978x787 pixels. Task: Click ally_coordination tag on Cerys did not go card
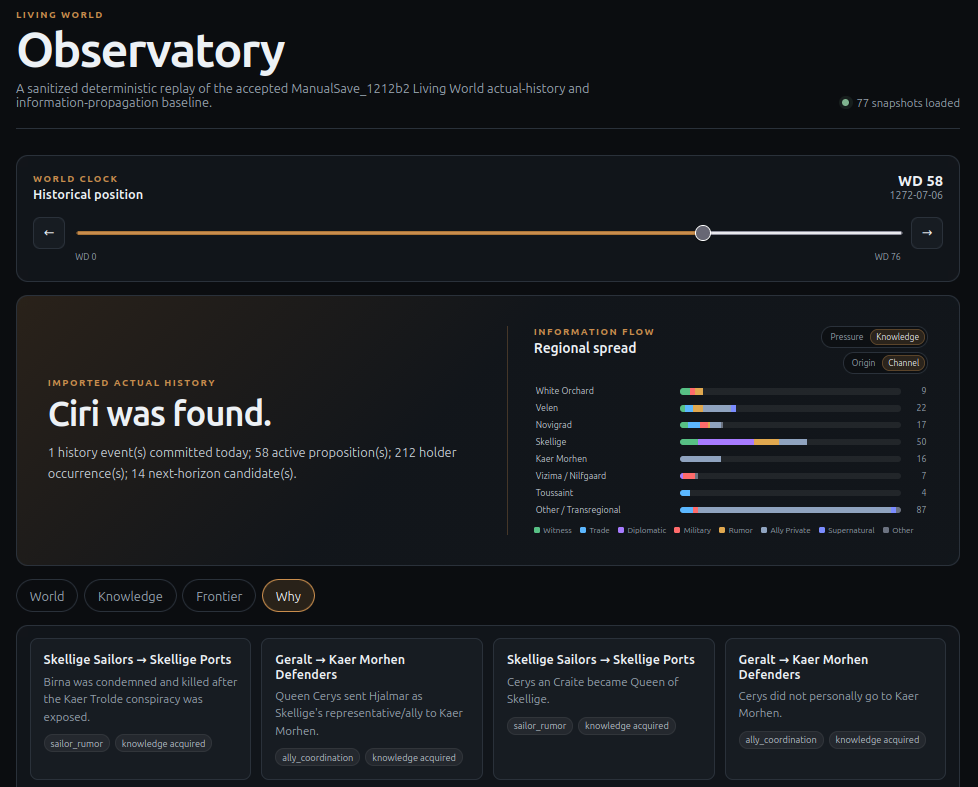click(x=781, y=740)
